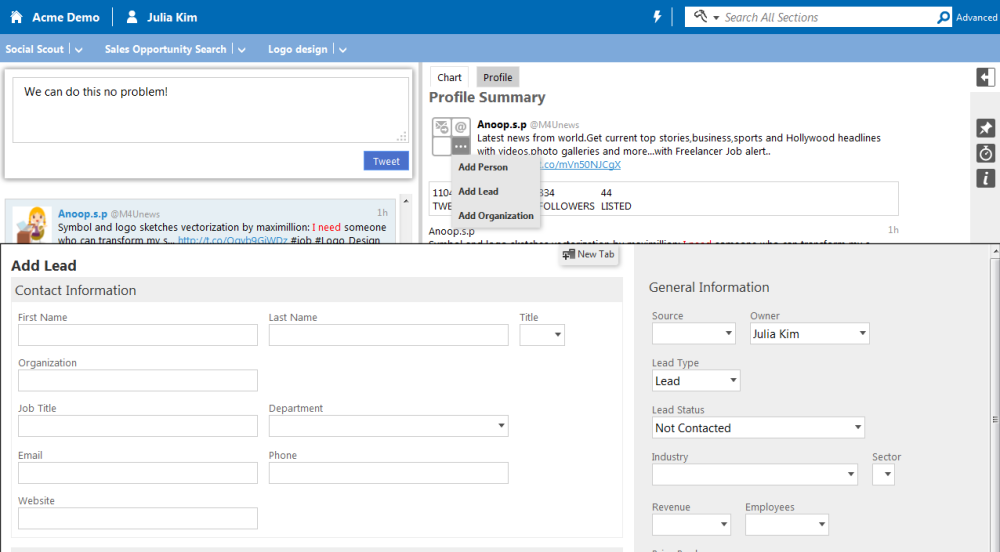
Task: Click Anoop.s.p's avatar image in the tweet feed
Action: 31,224
